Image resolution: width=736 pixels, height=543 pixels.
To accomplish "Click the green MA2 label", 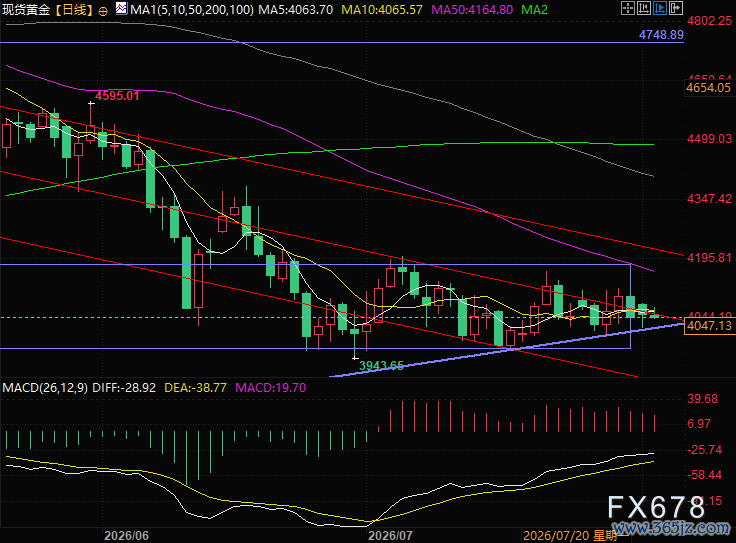I will [534, 9].
